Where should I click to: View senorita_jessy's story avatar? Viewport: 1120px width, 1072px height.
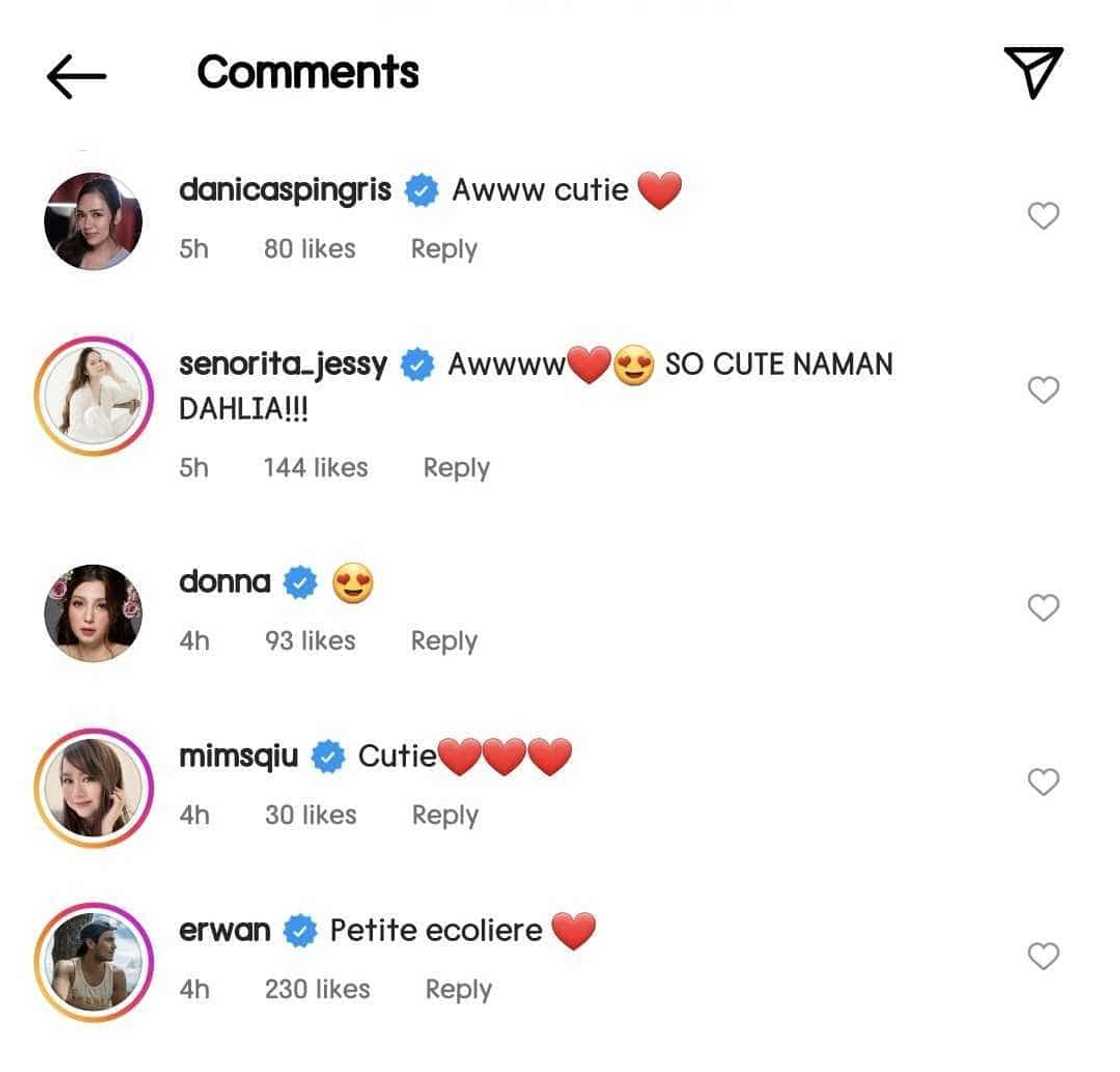[93, 395]
